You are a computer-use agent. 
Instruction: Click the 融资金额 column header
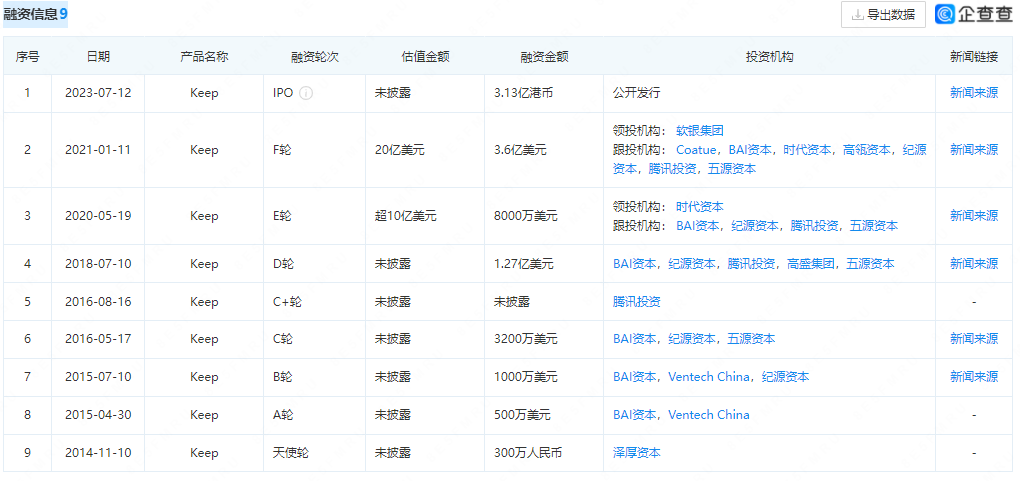coord(544,57)
